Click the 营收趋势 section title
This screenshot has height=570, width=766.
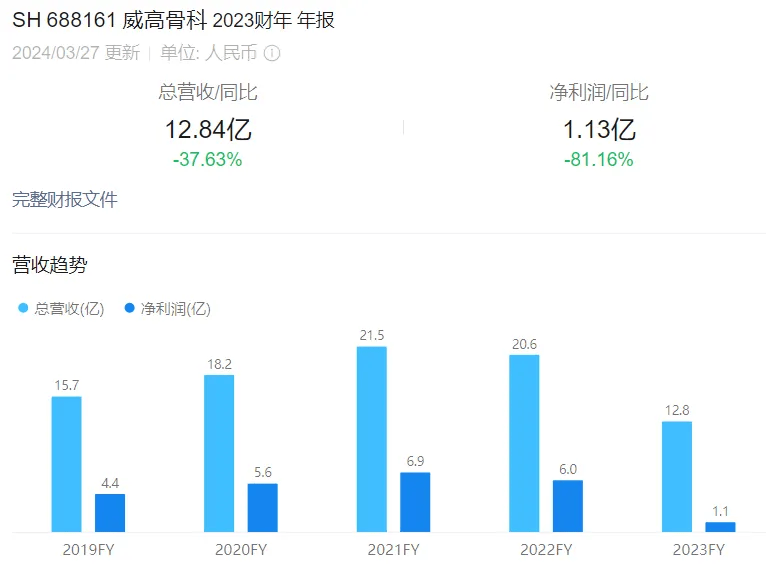point(50,265)
